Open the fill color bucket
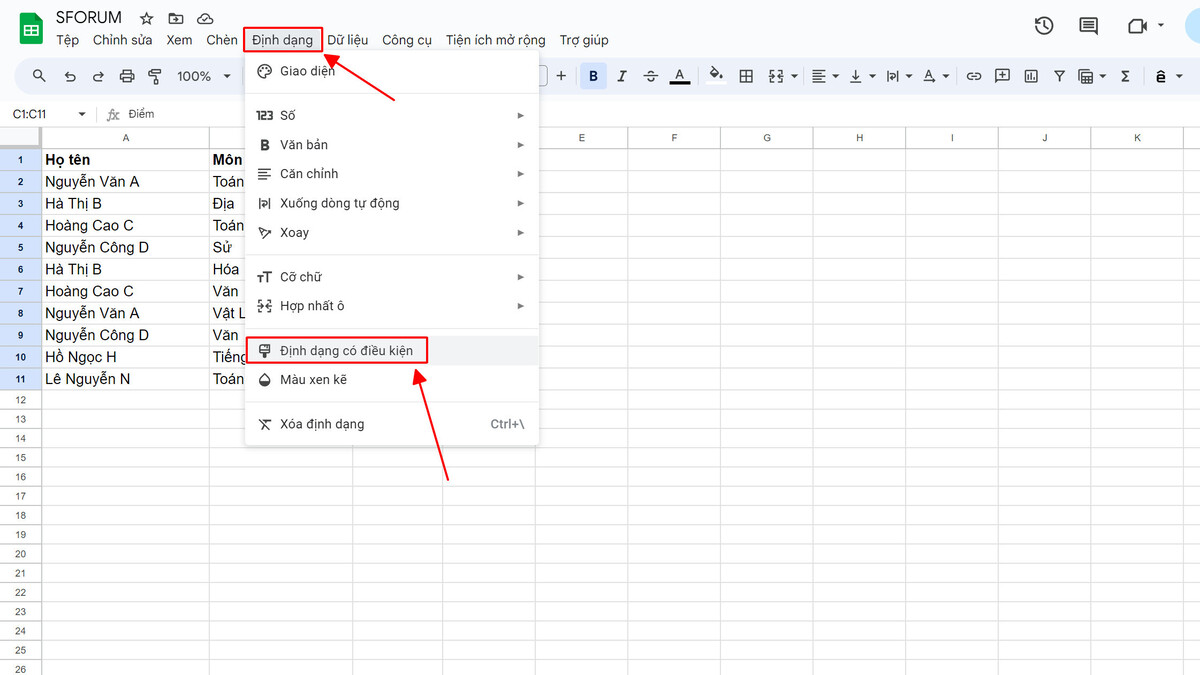 click(716, 76)
